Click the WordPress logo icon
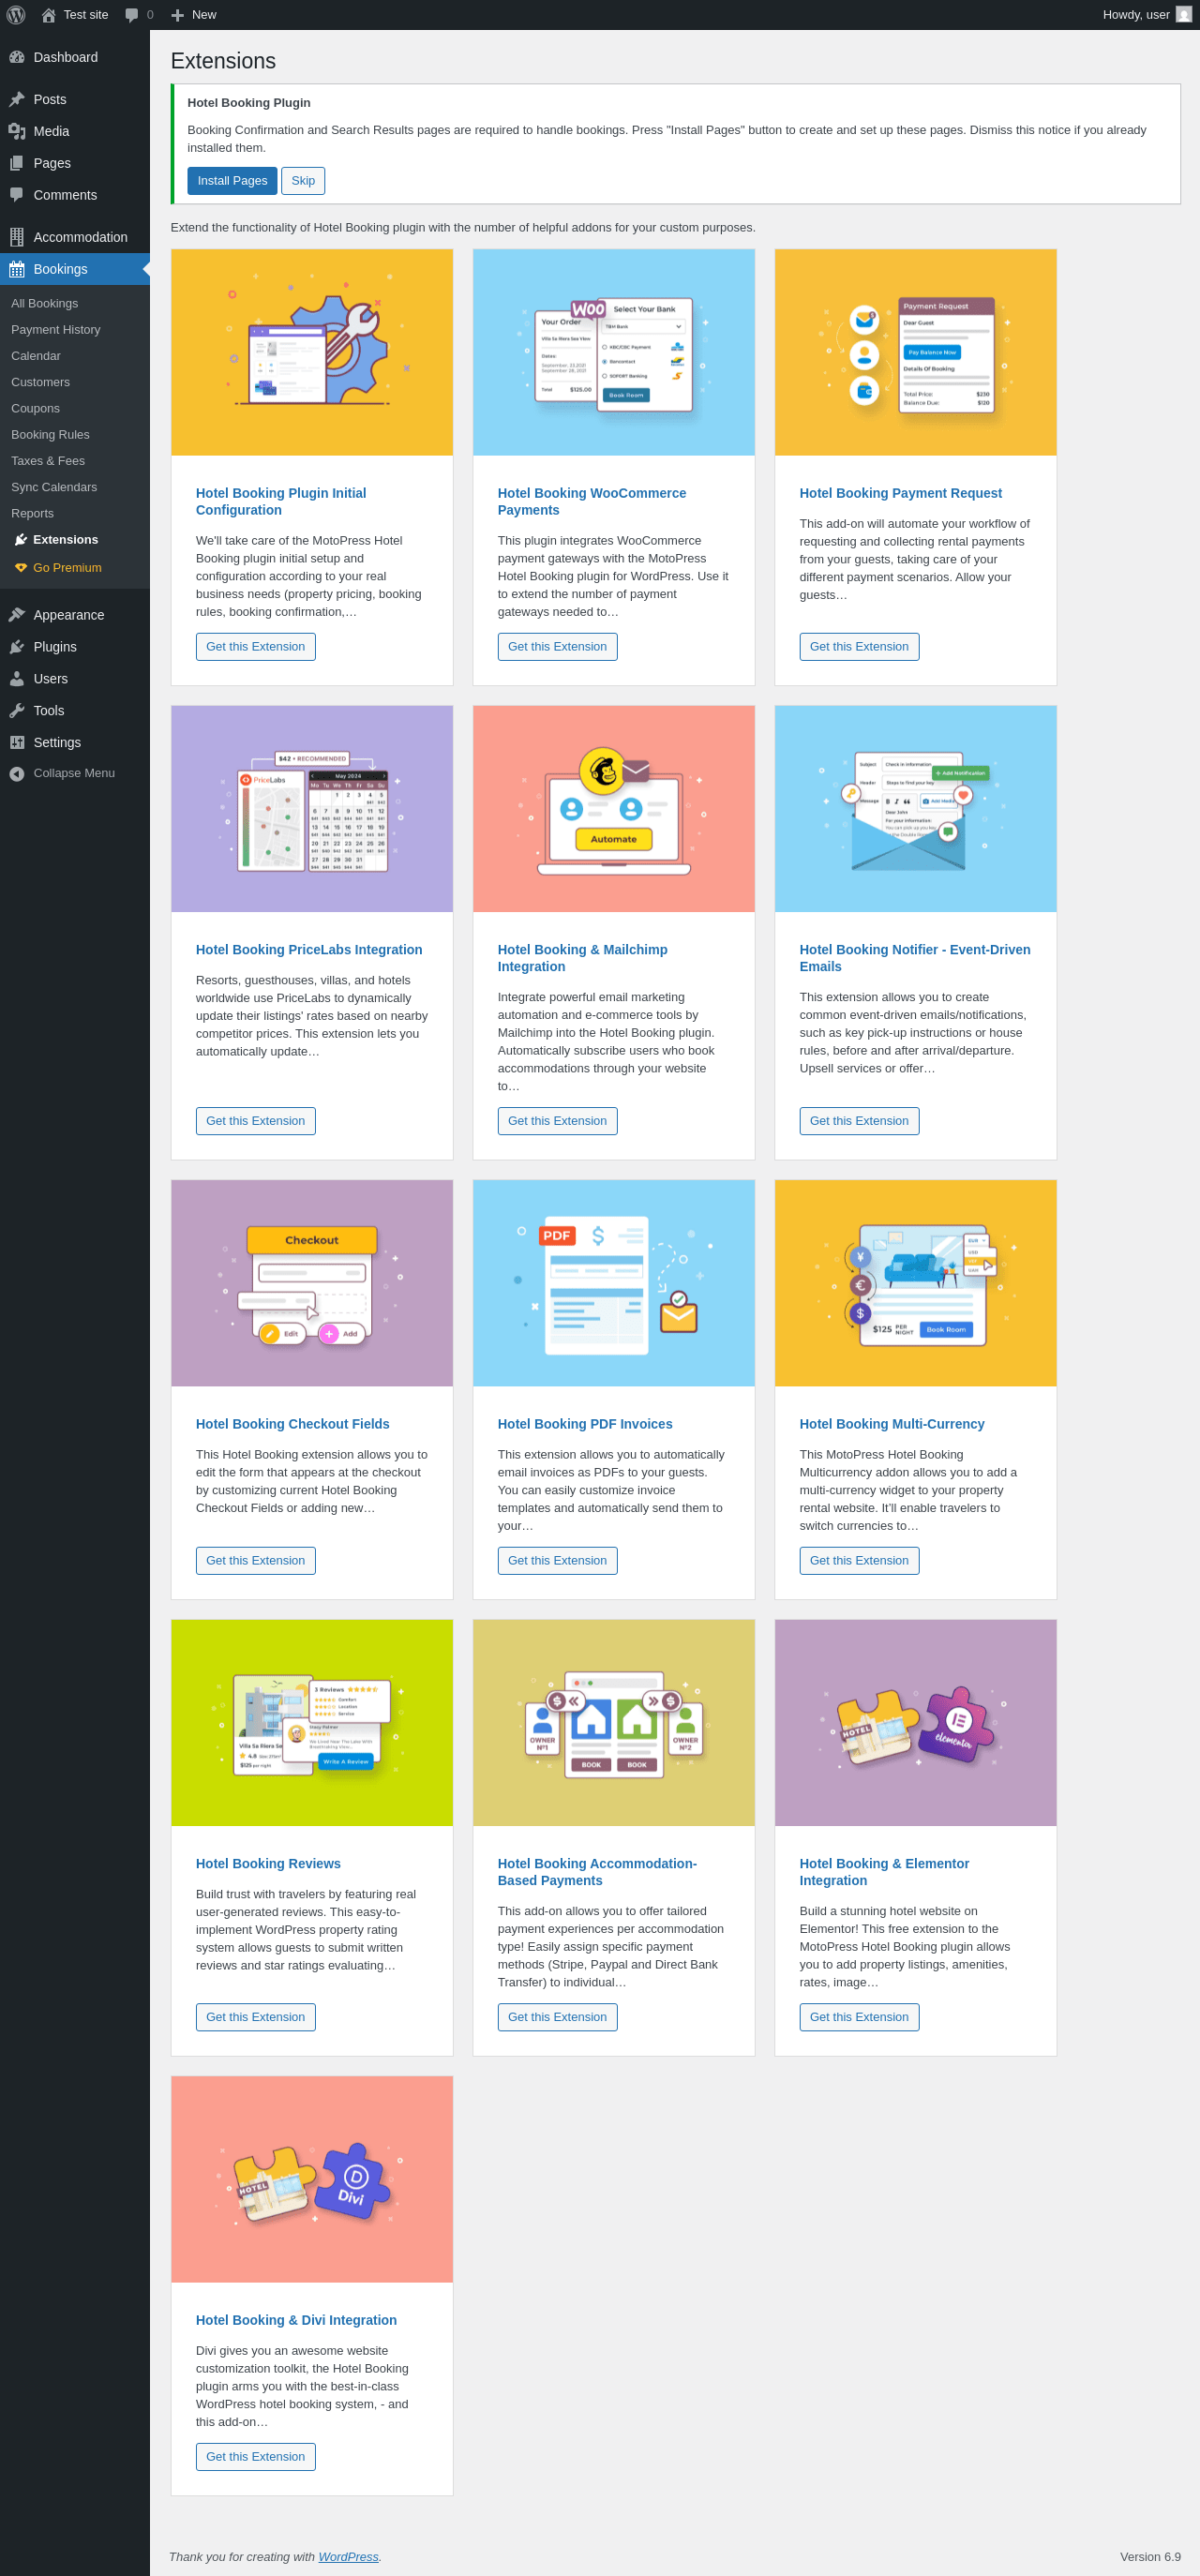Screen dimensions: 1200x2576 tap(16, 15)
